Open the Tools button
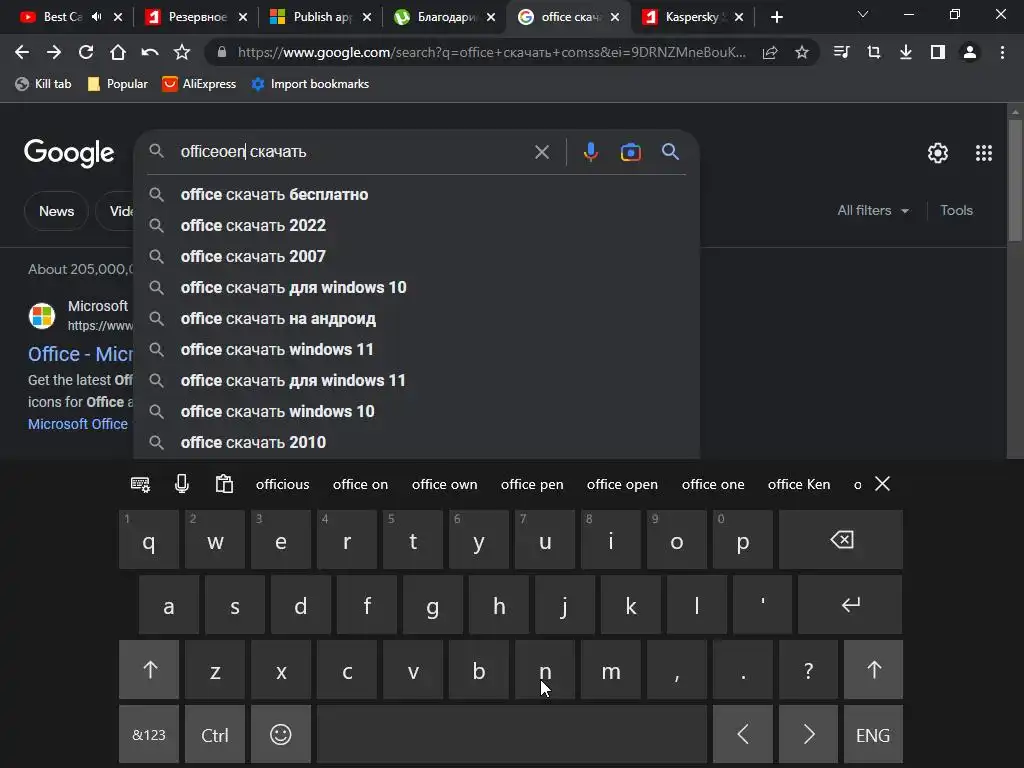 (x=956, y=210)
